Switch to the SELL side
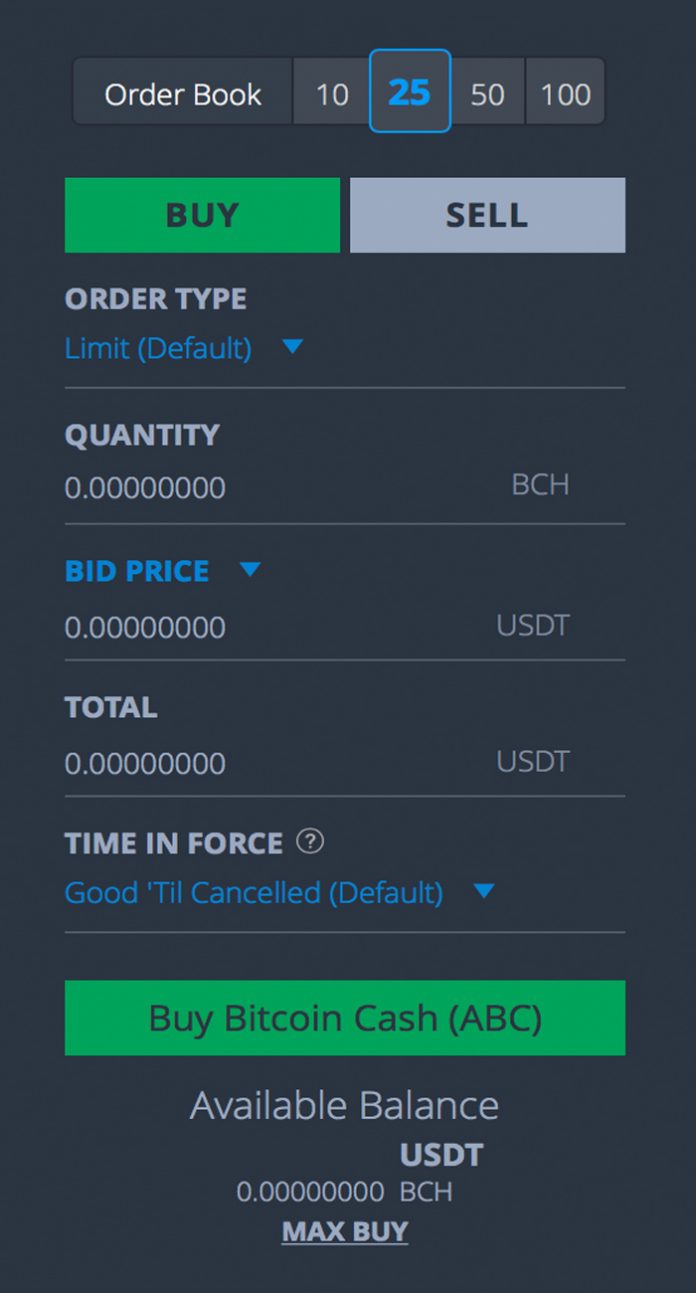The height and width of the screenshot is (1293, 696). point(487,215)
